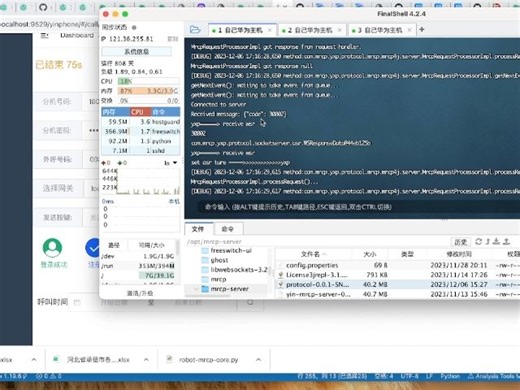Sort processes by the 内存 column header
520x390 pixels.
115,112
